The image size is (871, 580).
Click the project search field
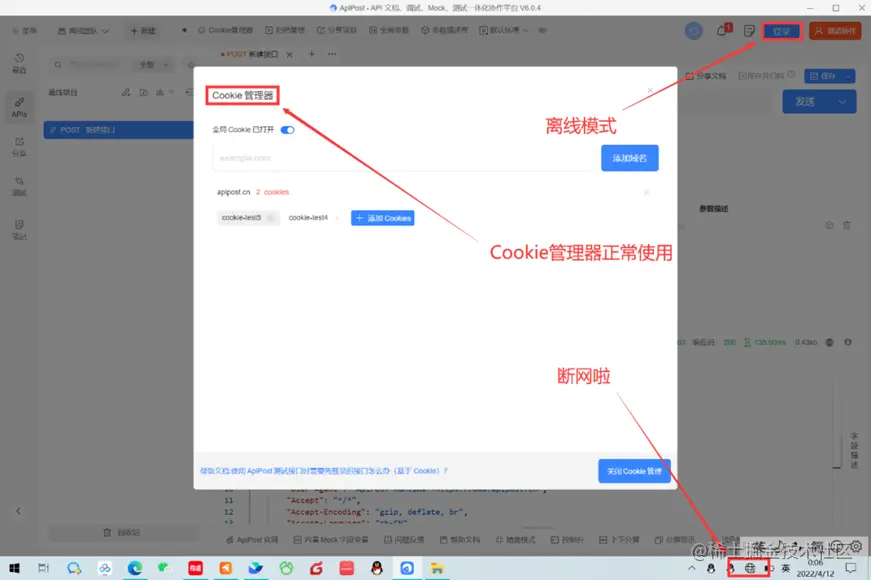[92, 65]
